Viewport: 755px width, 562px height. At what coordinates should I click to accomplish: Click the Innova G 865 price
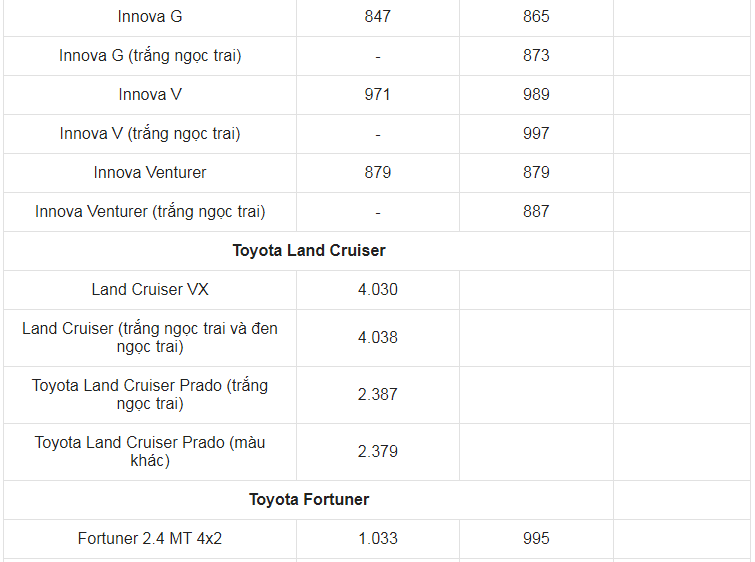536,16
